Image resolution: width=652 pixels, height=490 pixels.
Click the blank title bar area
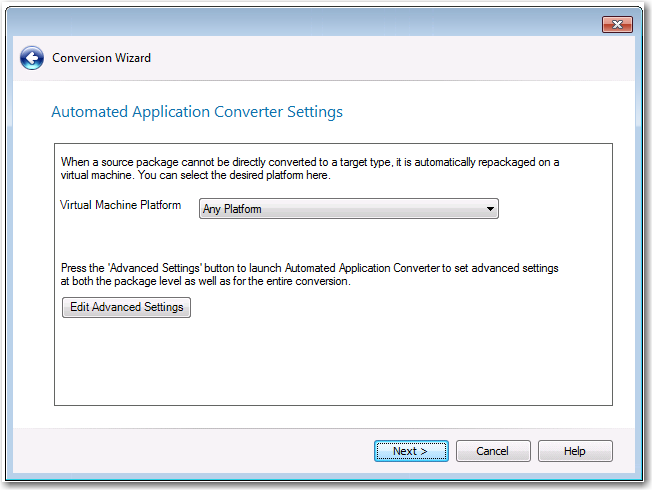[x=300, y=24]
